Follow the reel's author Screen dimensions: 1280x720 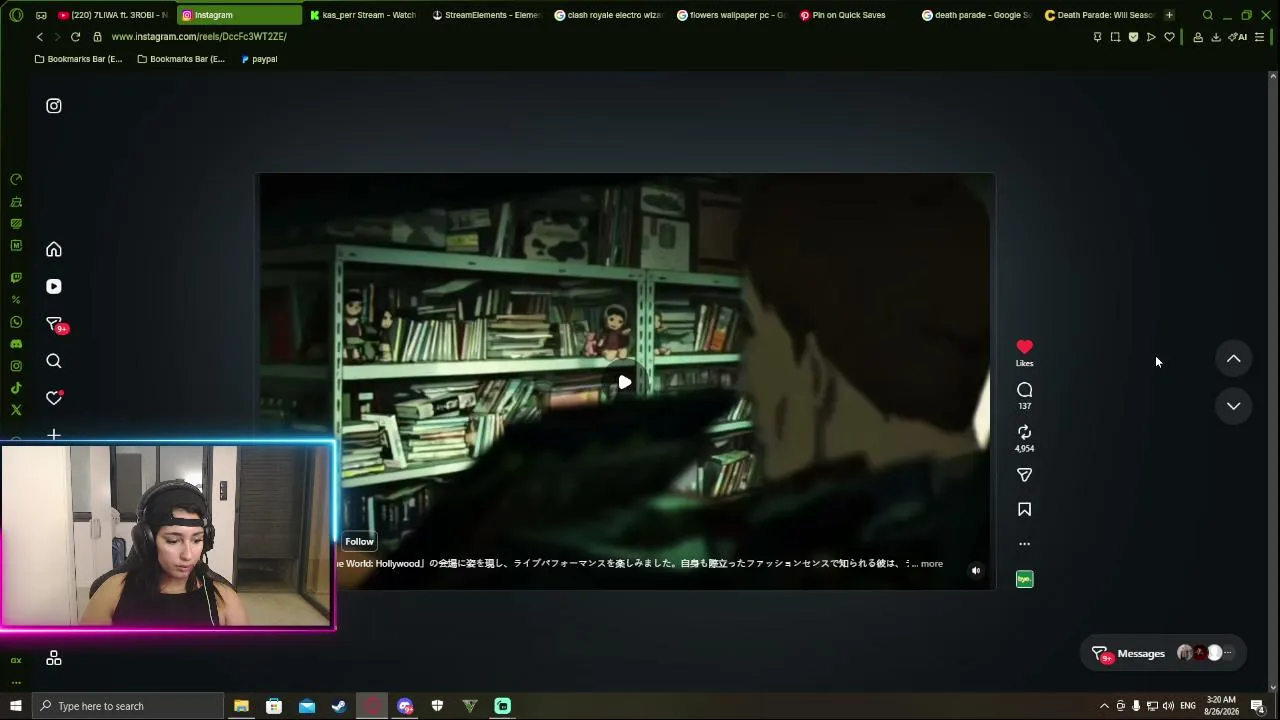pyautogui.click(x=359, y=542)
